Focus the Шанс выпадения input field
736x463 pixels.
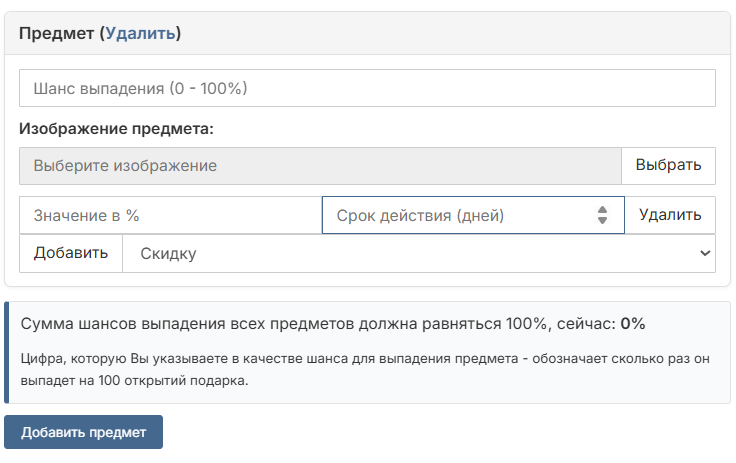pos(367,88)
